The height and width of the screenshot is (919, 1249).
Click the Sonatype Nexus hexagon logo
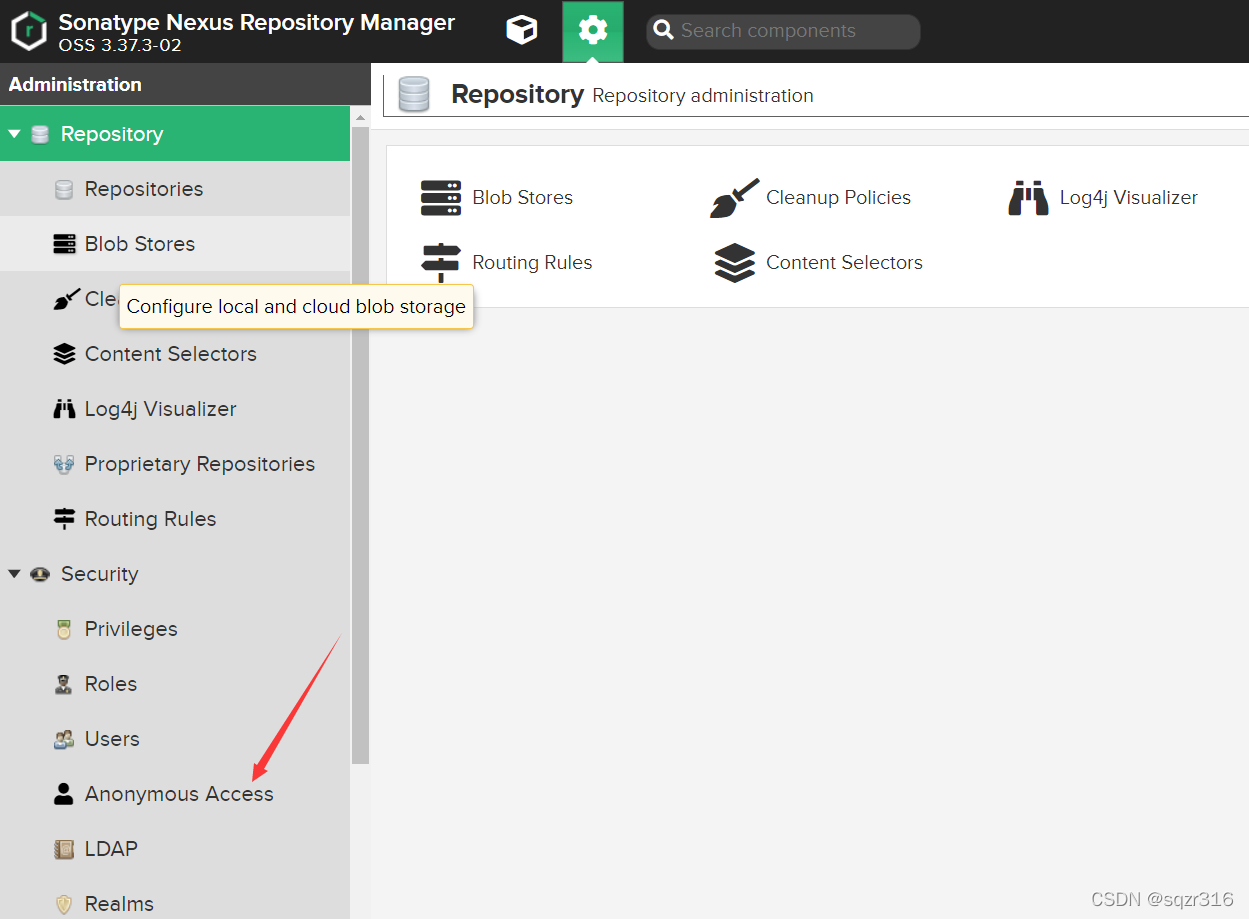[x=29, y=31]
